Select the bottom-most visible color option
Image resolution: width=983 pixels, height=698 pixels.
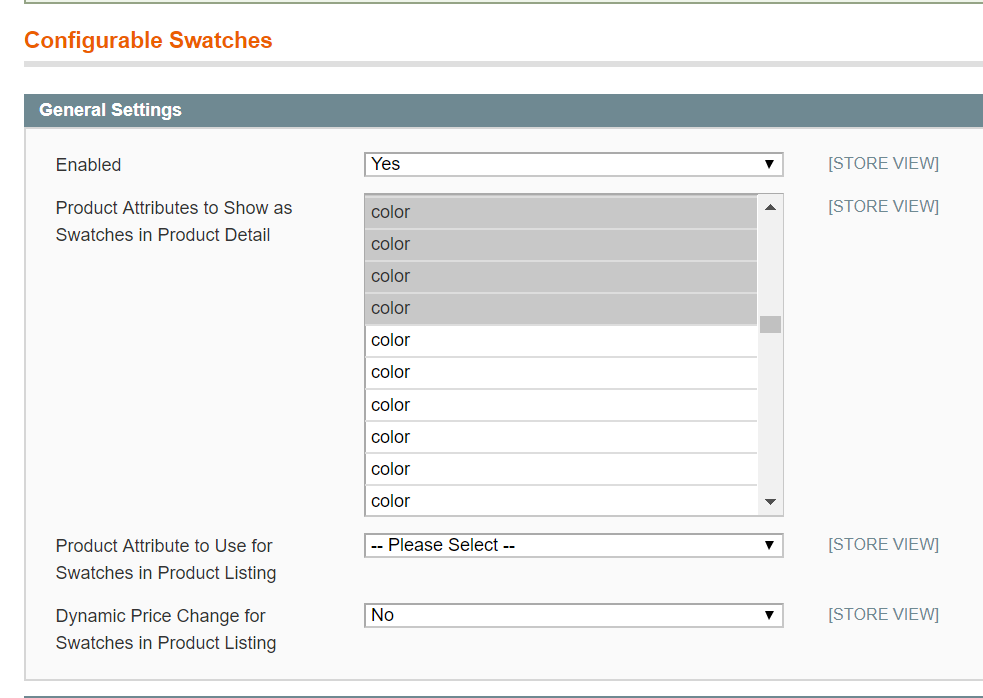pyautogui.click(x=560, y=501)
